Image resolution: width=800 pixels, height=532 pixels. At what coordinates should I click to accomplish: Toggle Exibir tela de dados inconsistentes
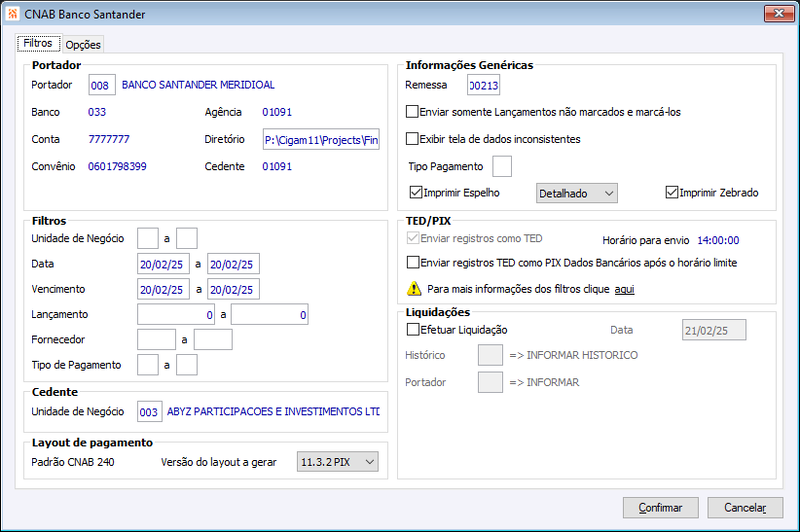pyautogui.click(x=412, y=139)
